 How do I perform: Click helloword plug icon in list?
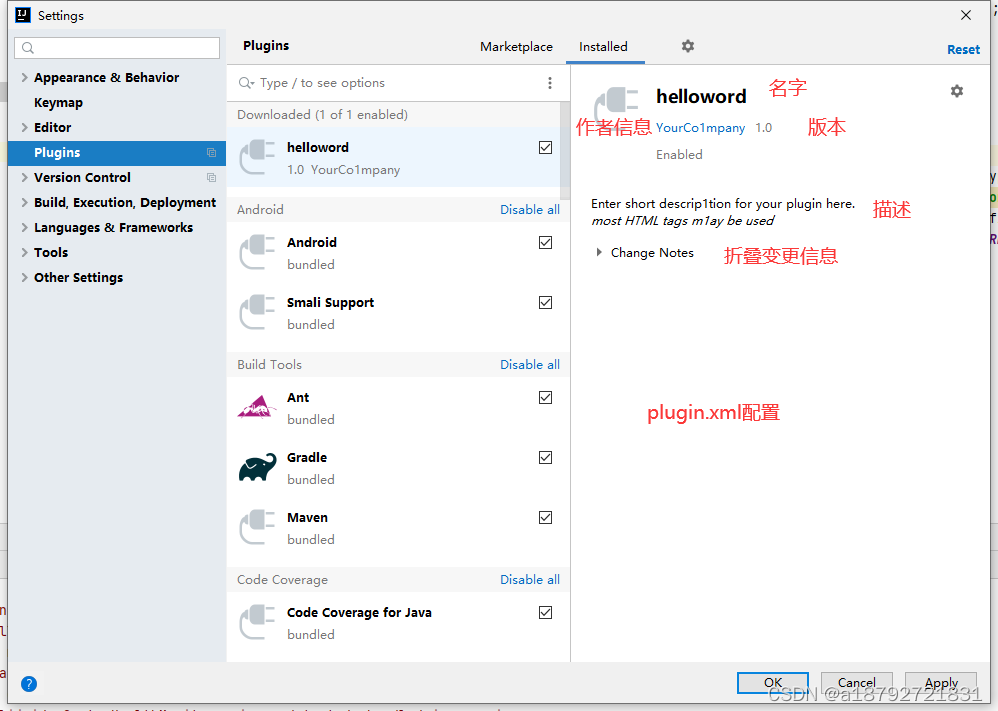[x=257, y=157]
